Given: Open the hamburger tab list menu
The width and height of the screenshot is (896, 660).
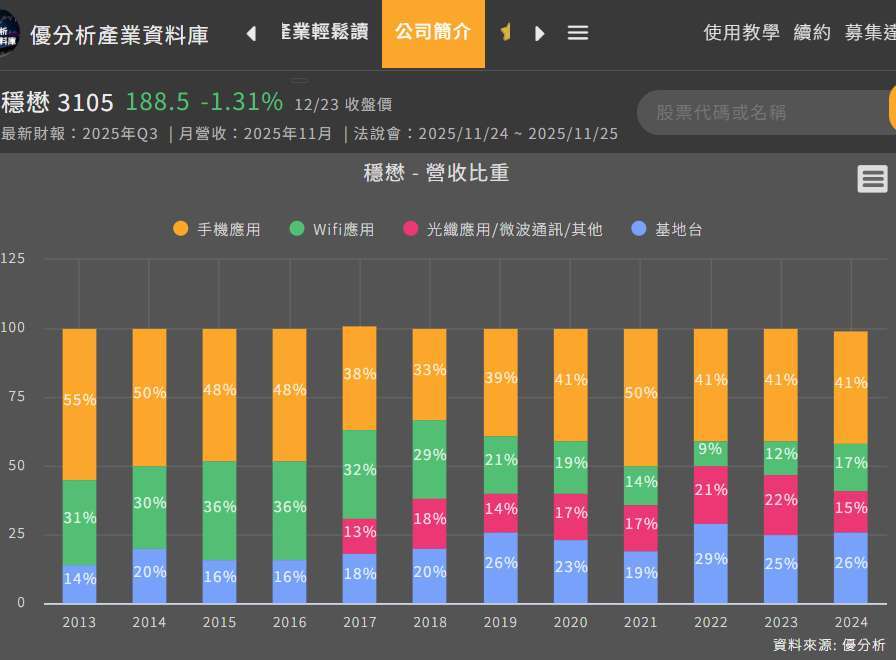Looking at the screenshot, I should click(577, 33).
